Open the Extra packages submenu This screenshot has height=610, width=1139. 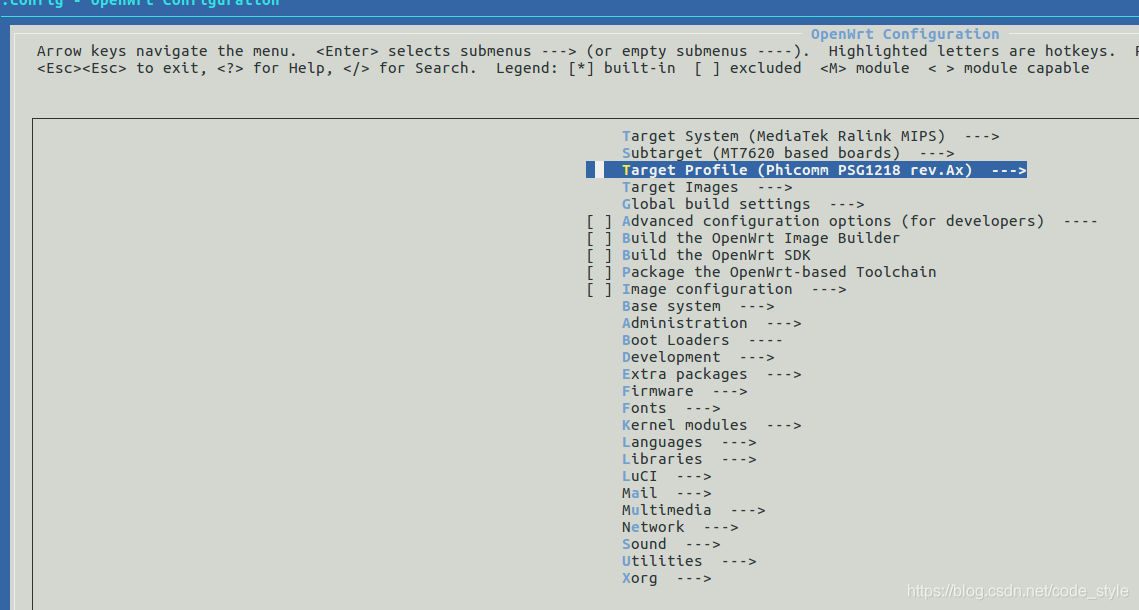[711, 374]
